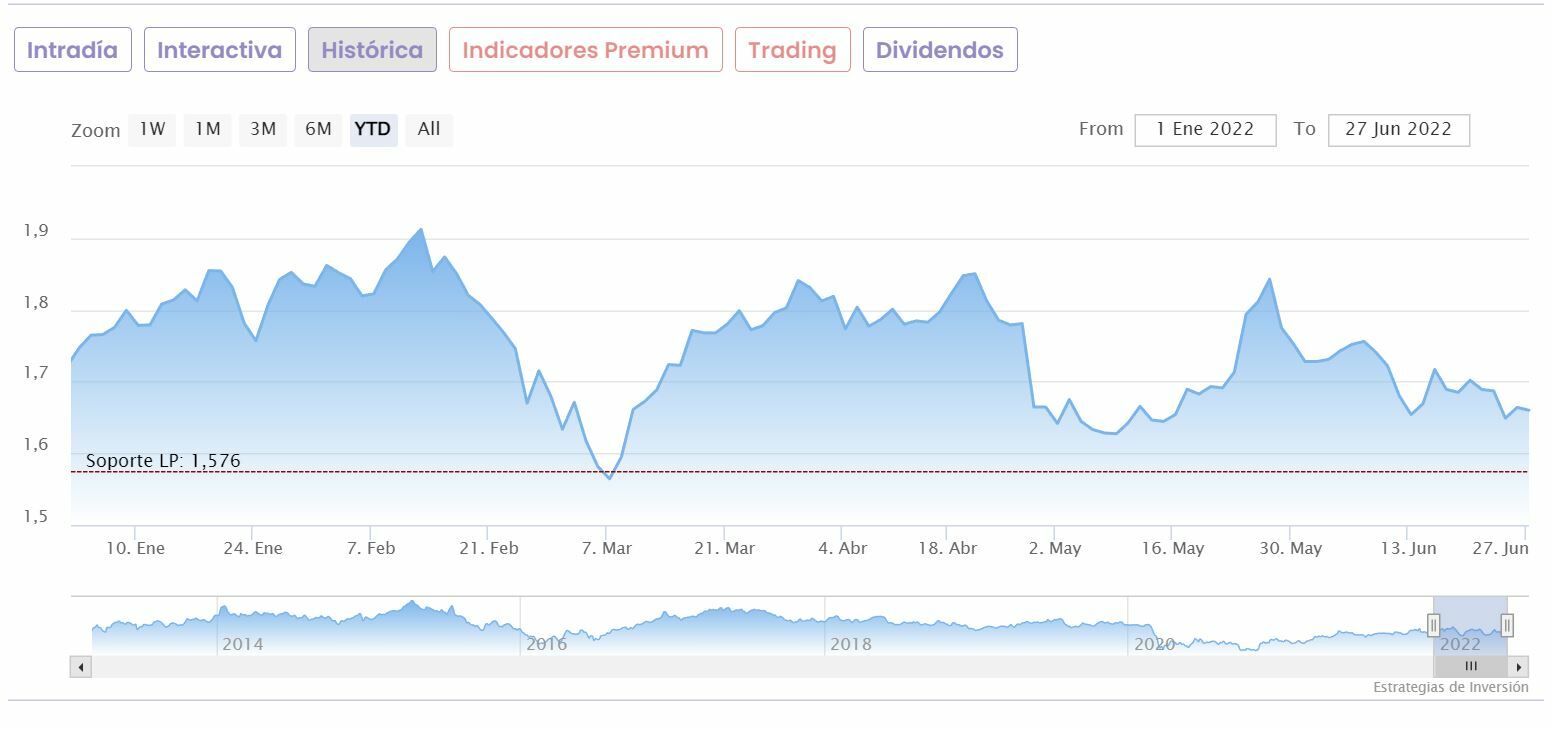Open the Trading section
The height and width of the screenshot is (729, 1552).
coord(792,50)
